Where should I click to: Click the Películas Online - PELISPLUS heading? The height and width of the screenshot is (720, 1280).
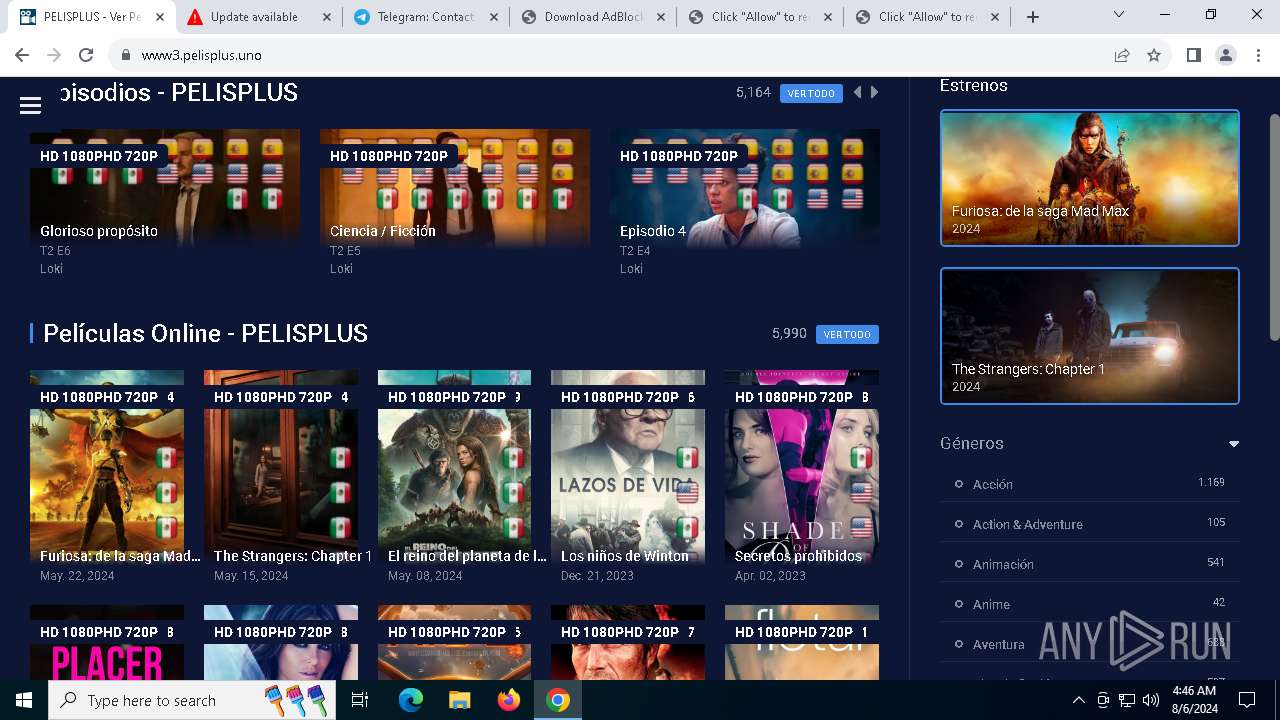205,333
